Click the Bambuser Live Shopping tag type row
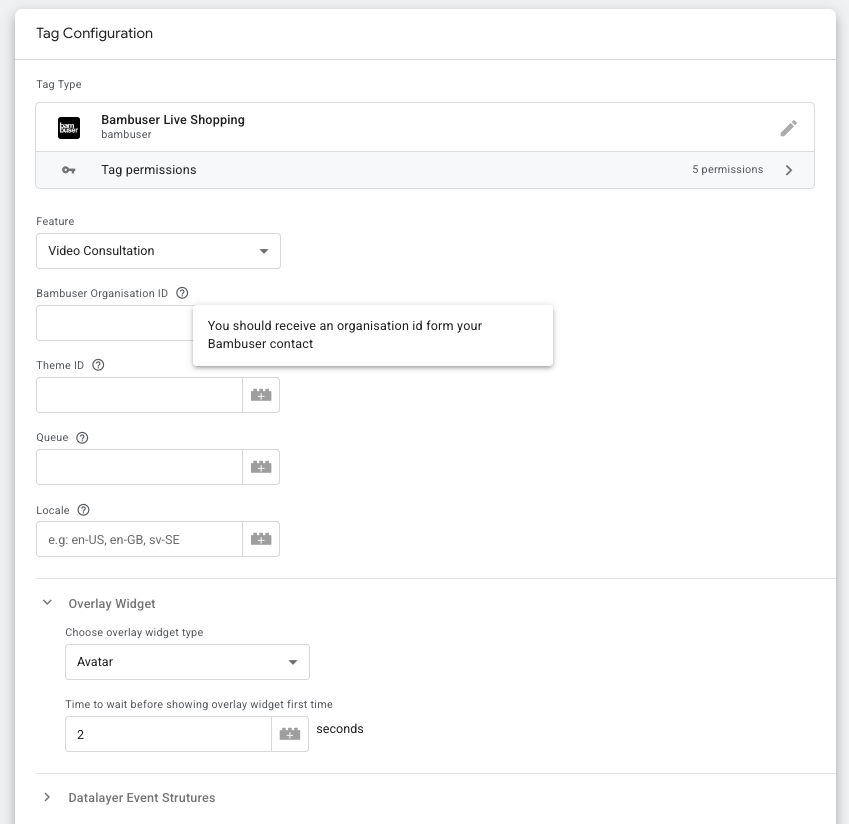The width and height of the screenshot is (849, 824). pos(425,127)
